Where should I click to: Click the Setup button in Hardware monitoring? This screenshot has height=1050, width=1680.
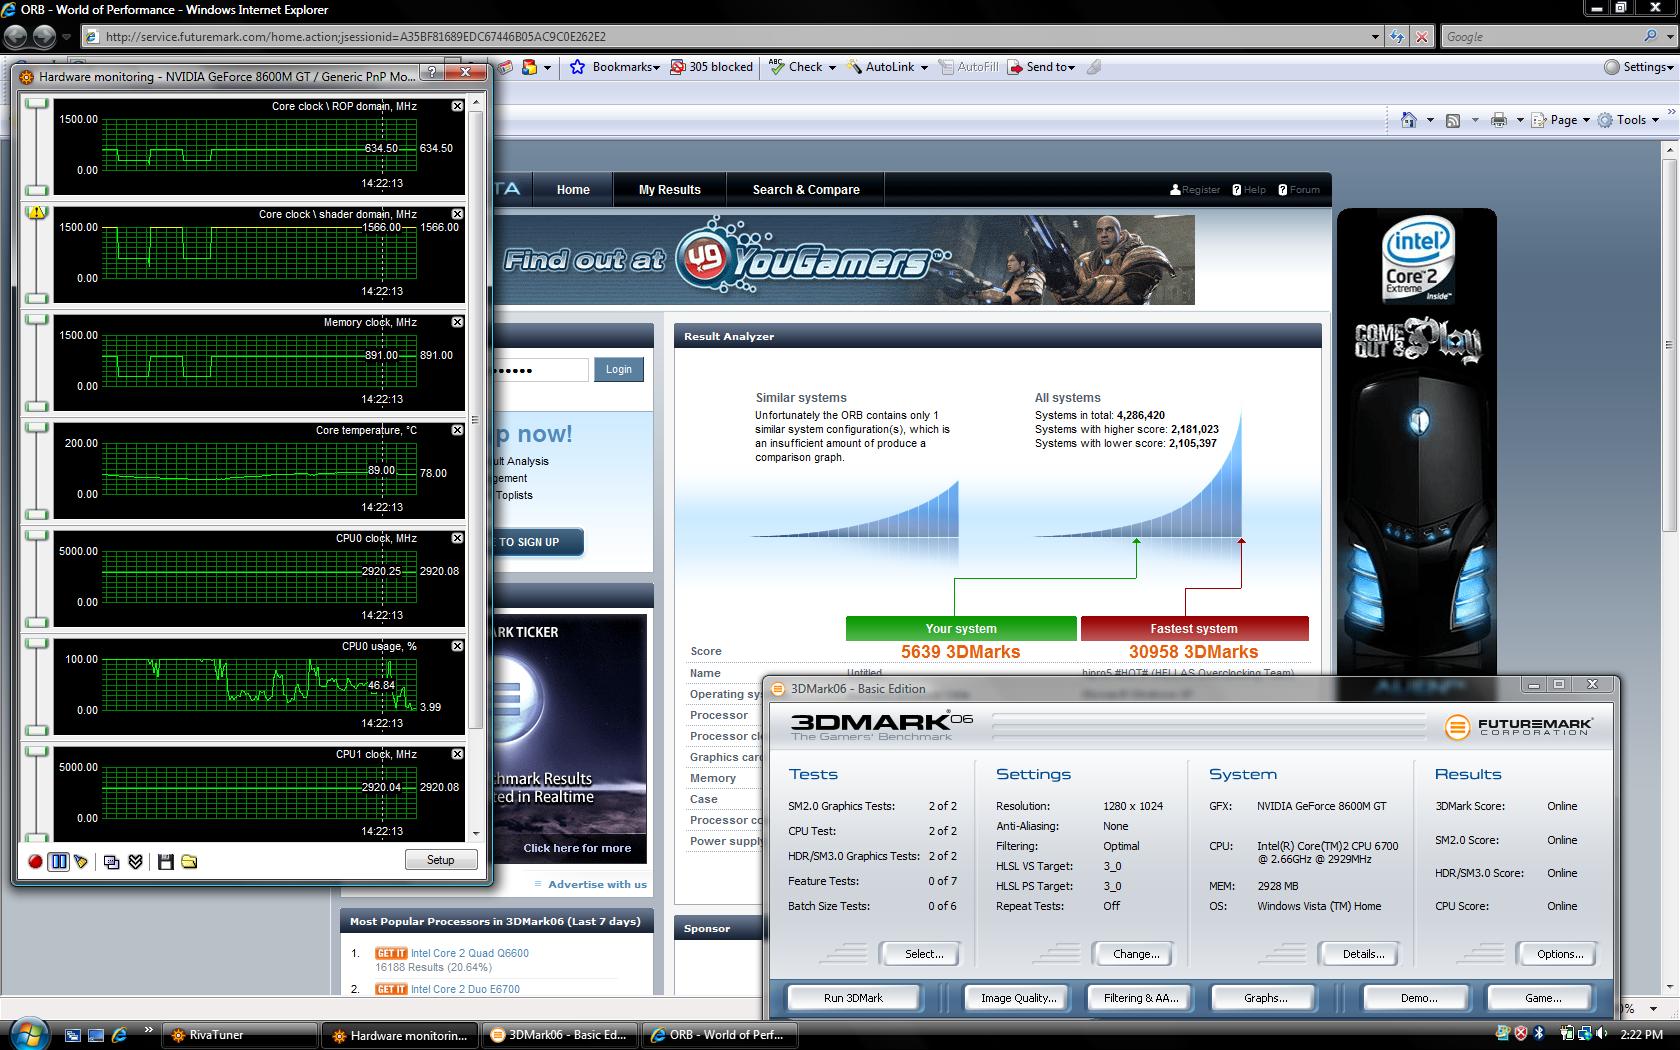[x=441, y=860]
